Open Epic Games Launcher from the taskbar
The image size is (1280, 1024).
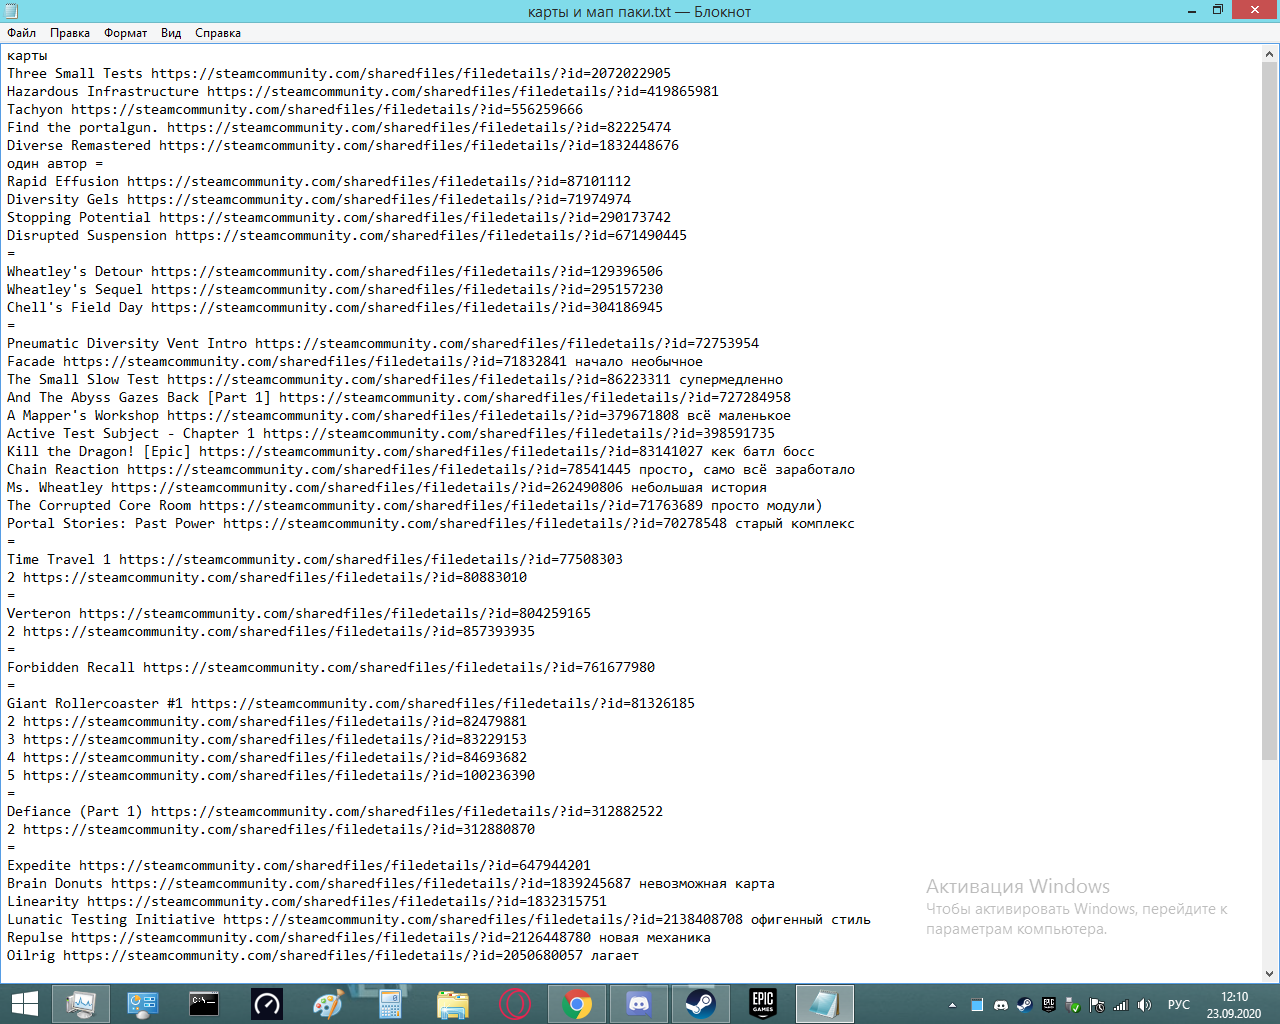[x=763, y=1004]
